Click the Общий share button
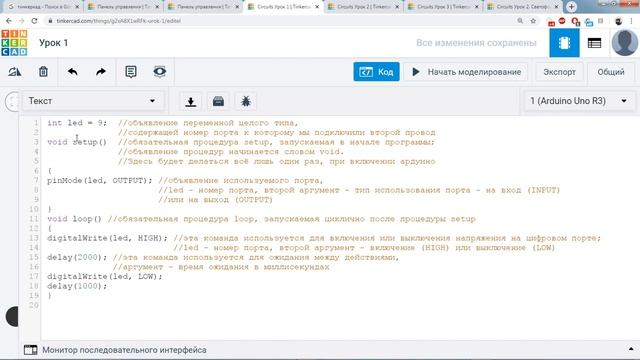Viewport: 640px width, 360px height. (611, 72)
